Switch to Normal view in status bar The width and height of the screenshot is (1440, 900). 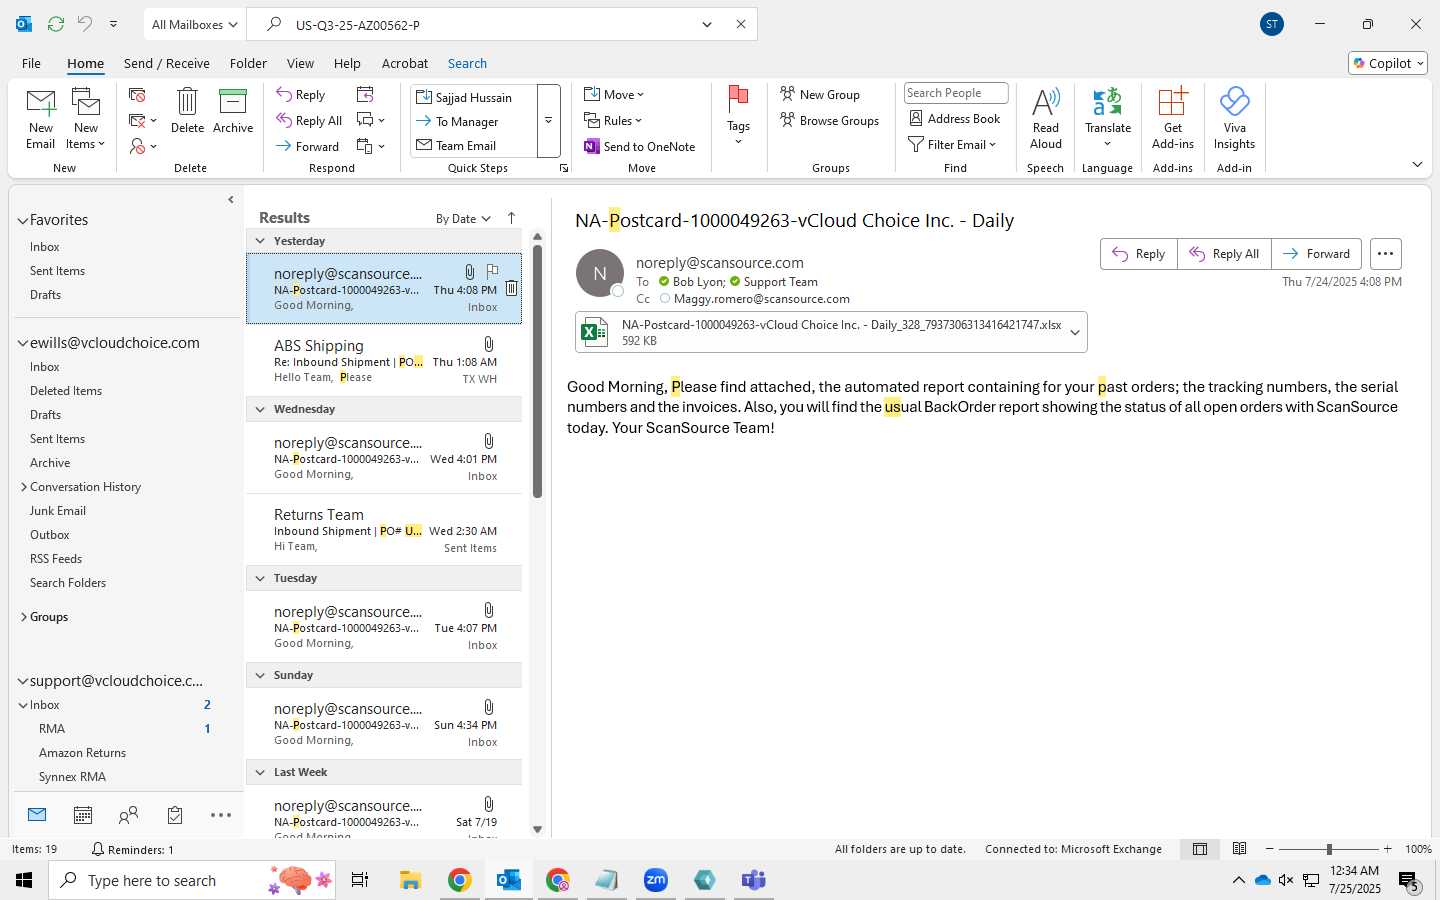1200,849
